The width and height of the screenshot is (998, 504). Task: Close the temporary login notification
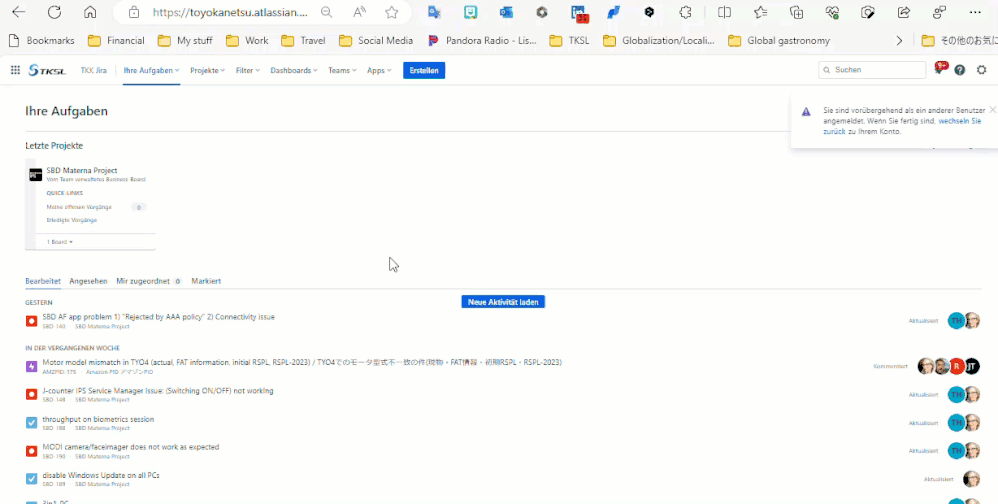992,109
